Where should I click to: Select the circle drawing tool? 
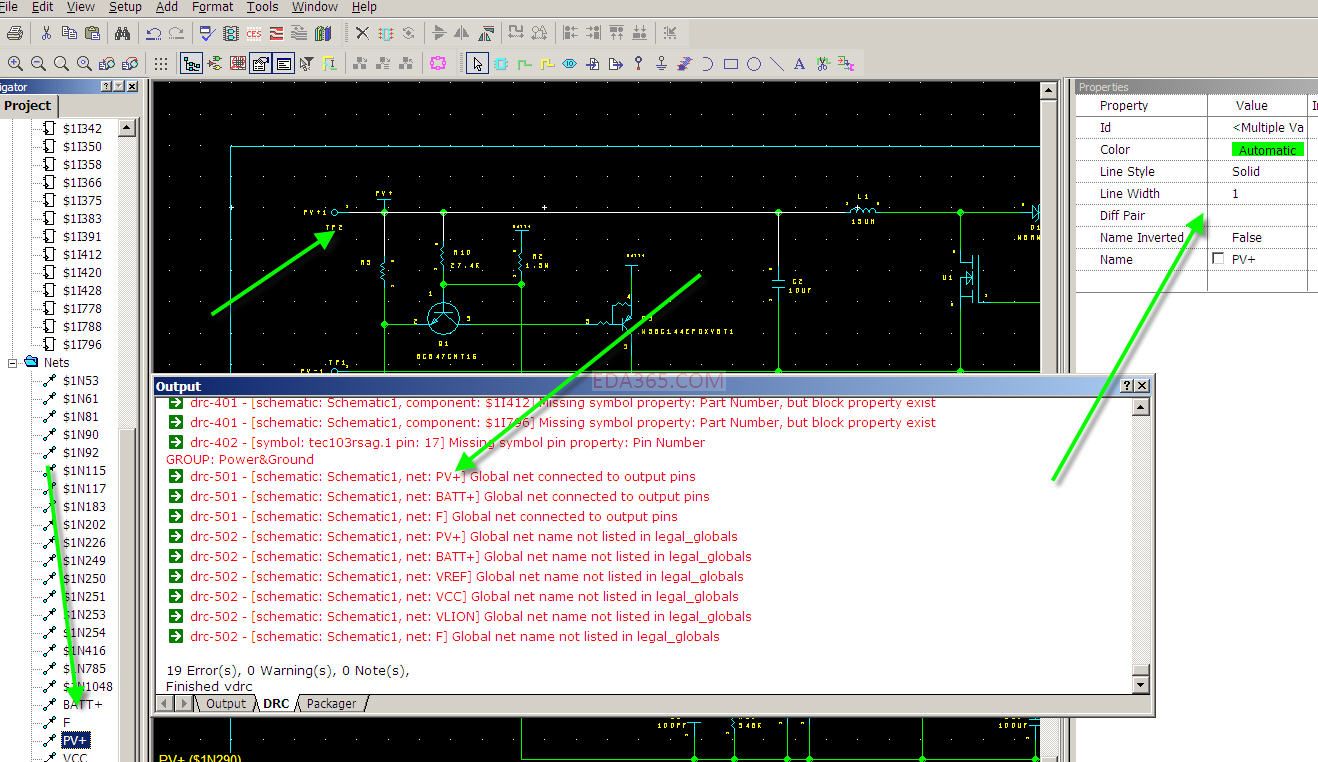coord(754,64)
